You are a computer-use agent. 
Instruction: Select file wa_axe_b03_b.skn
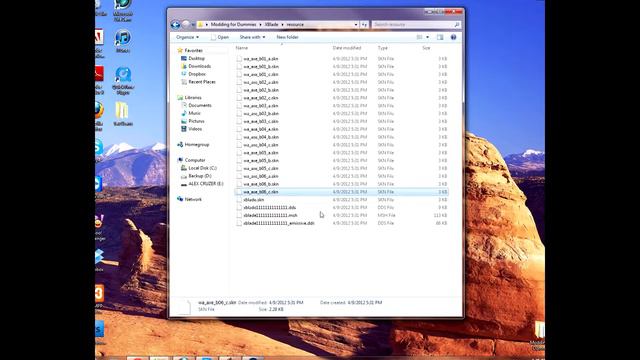click(261, 113)
